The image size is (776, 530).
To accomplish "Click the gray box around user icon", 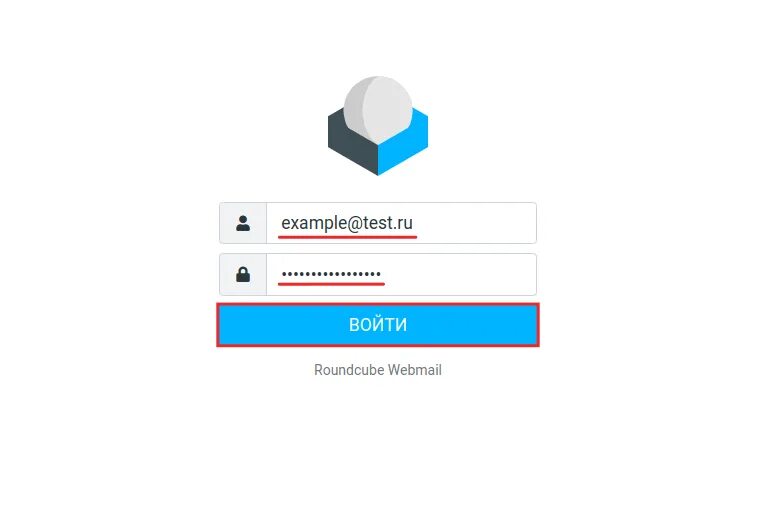I will [243, 223].
